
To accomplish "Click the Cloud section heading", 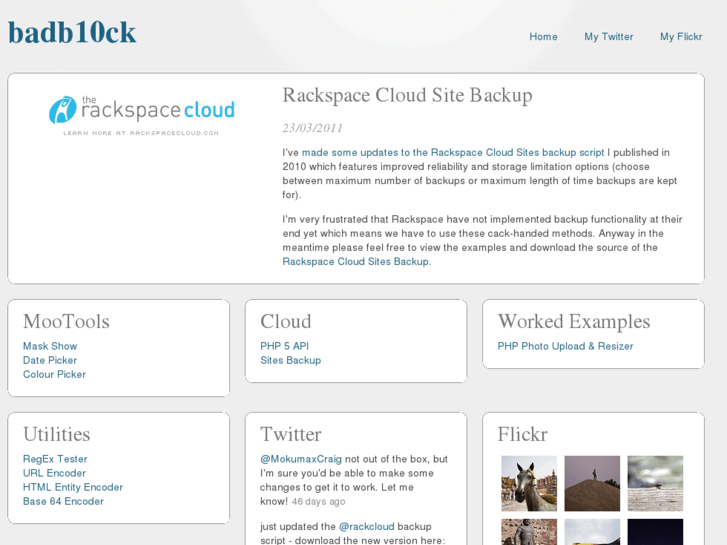I will [x=286, y=321].
